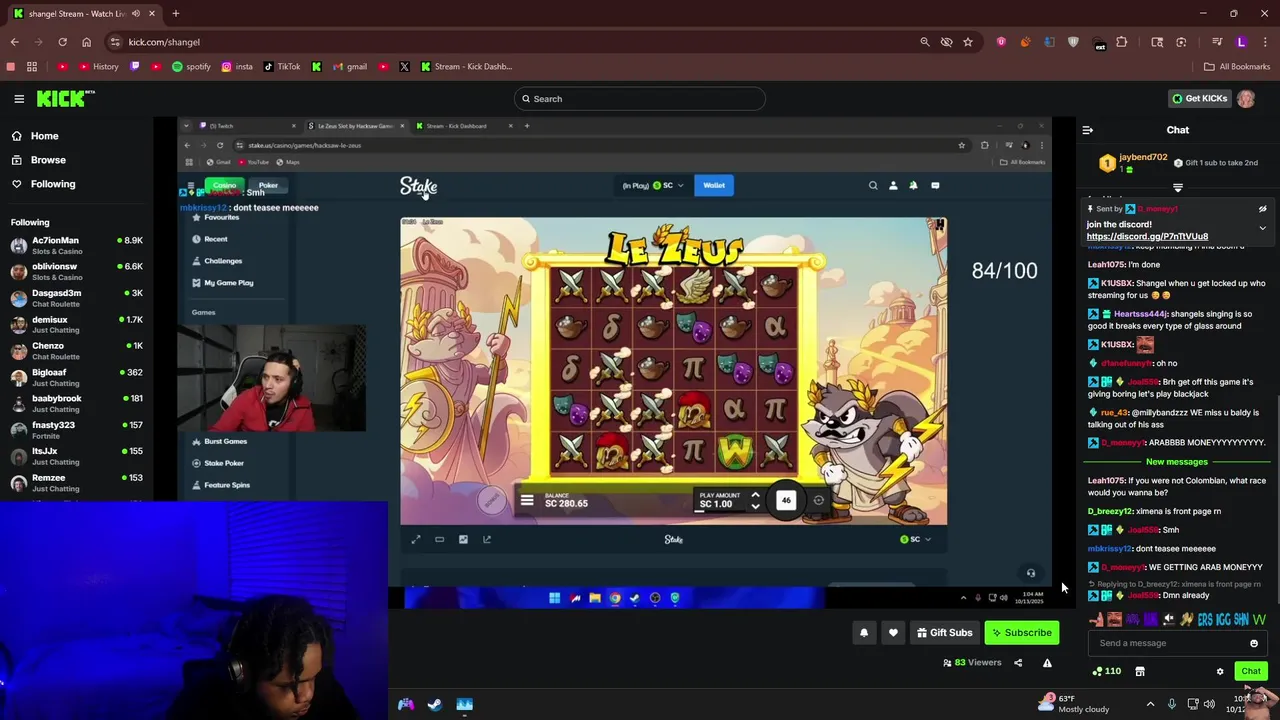
Task: Open the Chrome three-dot menu
Action: click(1264, 42)
